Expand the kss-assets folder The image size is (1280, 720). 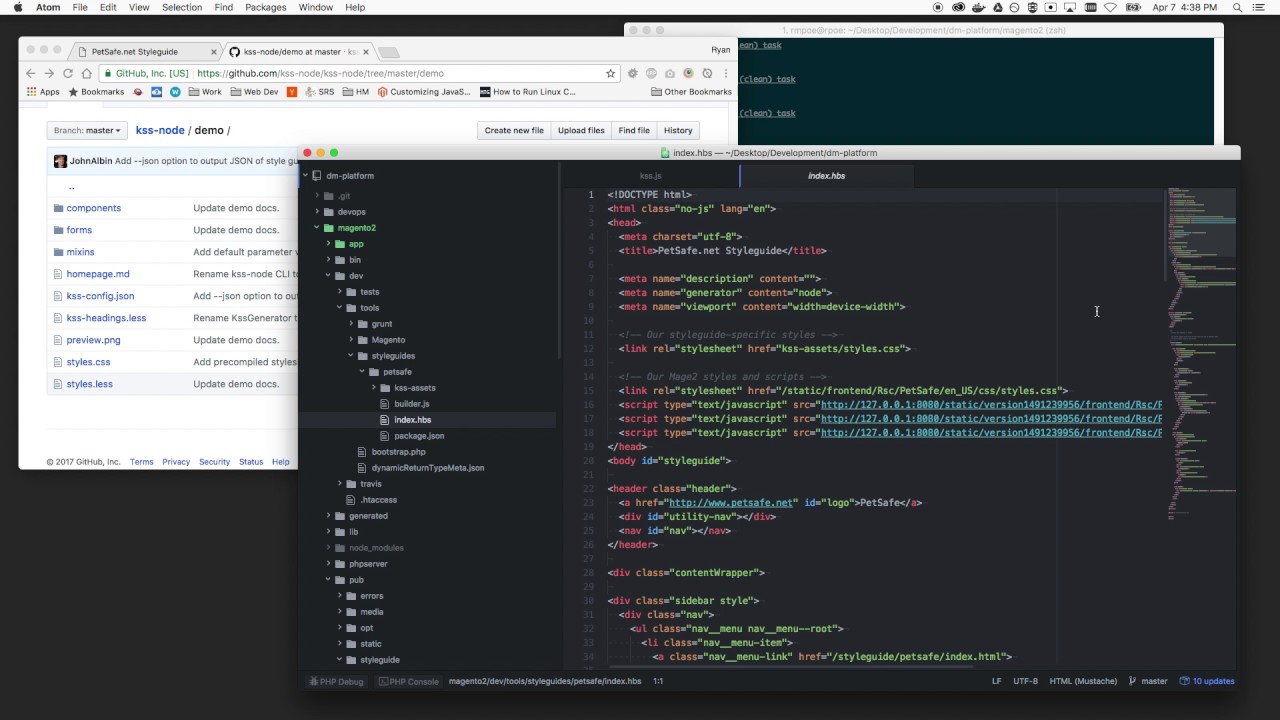tap(373, 388)
